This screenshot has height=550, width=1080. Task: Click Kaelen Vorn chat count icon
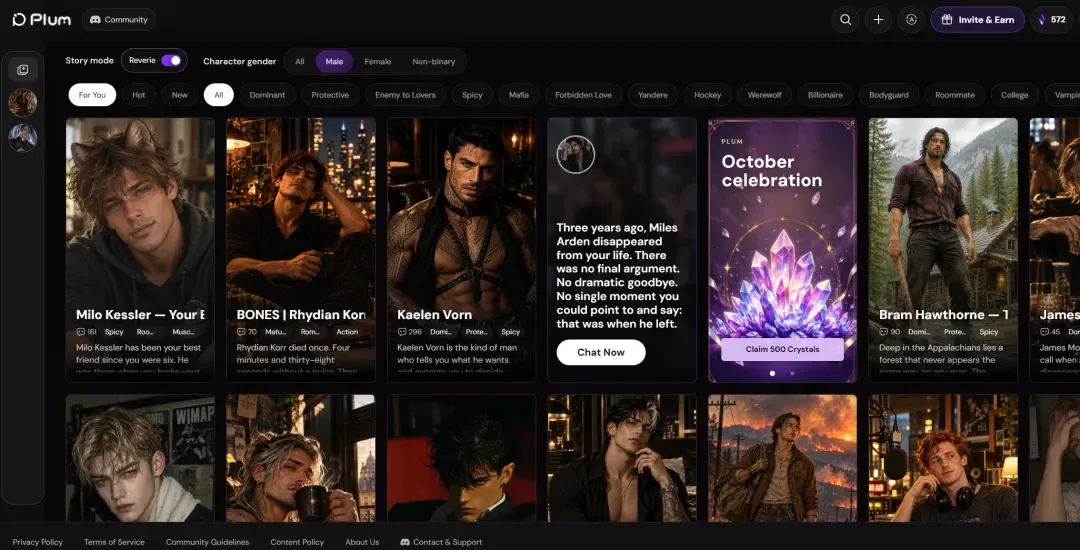point(402,332)
